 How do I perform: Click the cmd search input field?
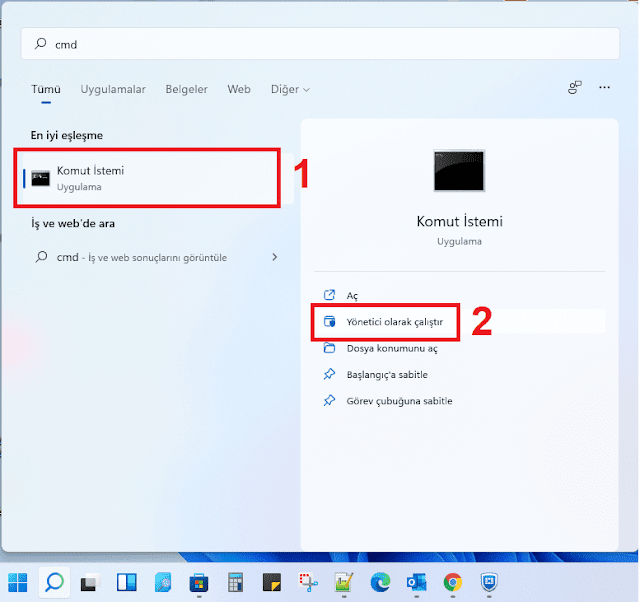point(320,44)
